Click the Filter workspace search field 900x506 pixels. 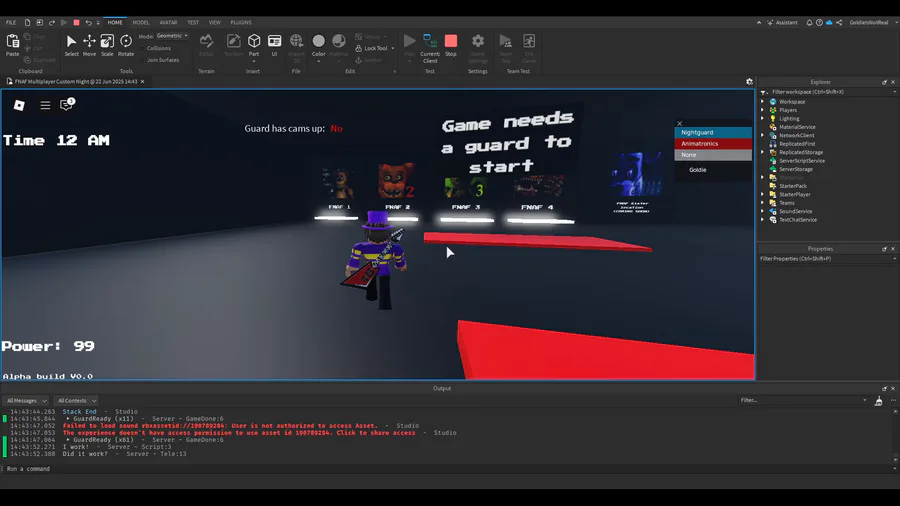coord(828,92)
